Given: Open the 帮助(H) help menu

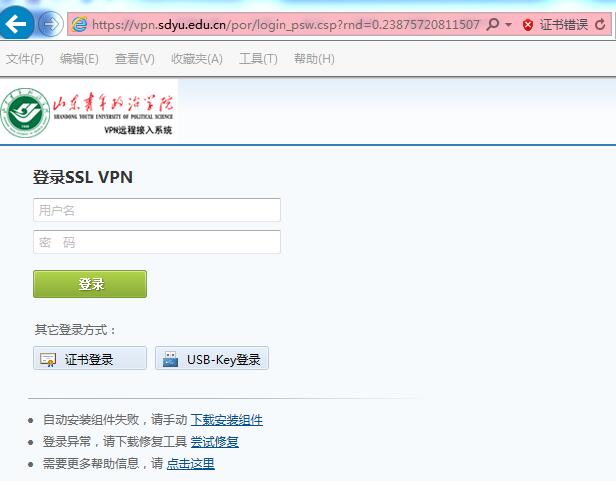Looking at the screenshot, I should 314,59.
